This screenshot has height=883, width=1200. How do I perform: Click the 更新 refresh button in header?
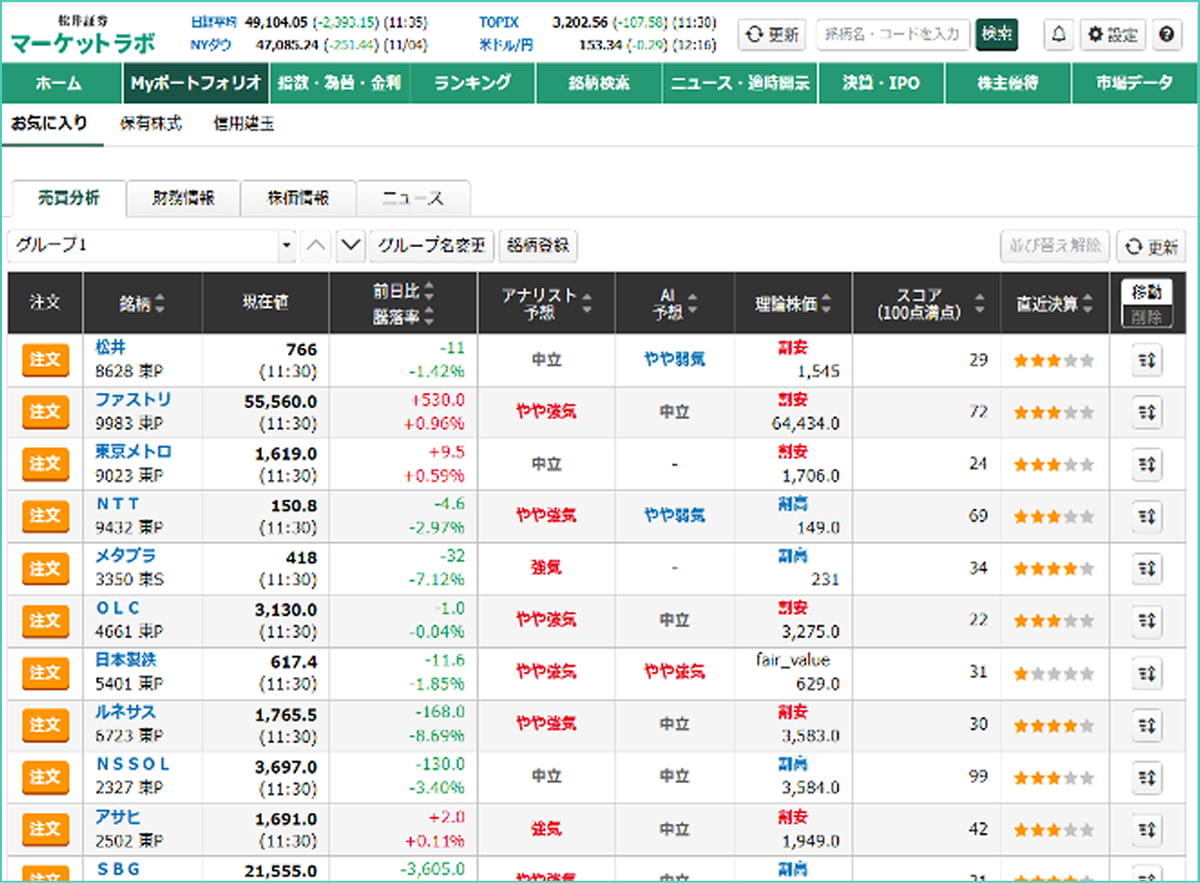[x=772, y=34]
